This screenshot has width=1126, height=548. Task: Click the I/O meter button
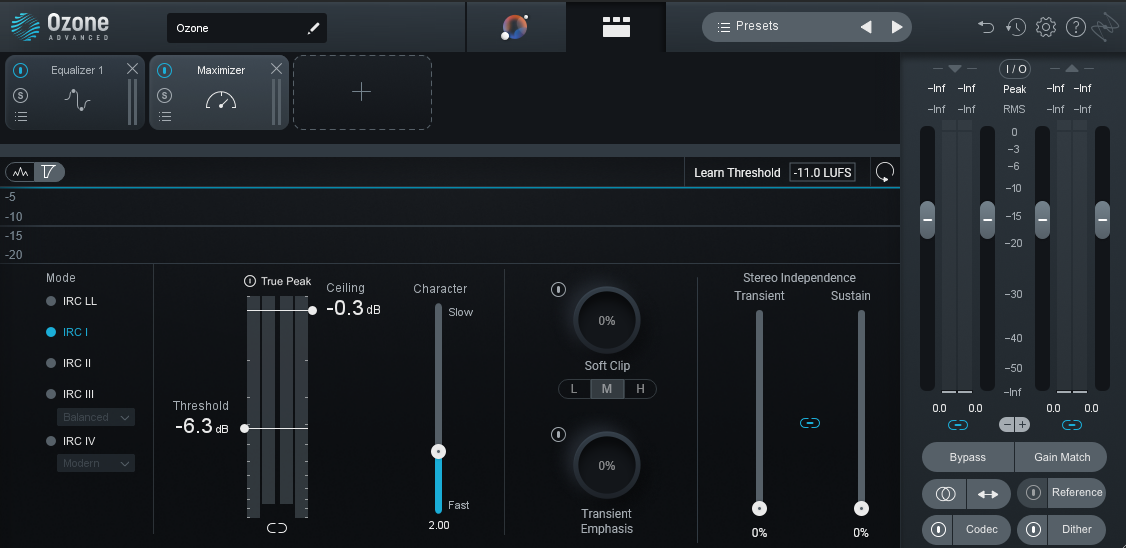coord(1015,69)
